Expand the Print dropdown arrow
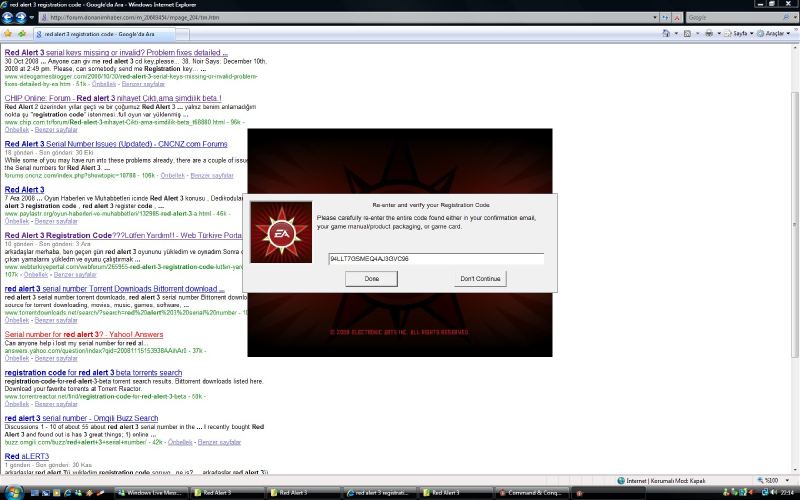 coord(719,34)
